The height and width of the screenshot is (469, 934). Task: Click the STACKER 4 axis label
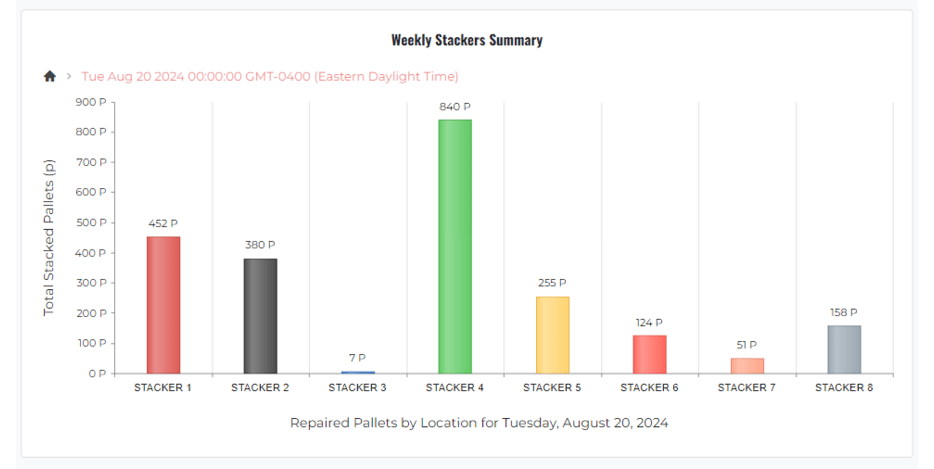pyautogui.click(x=455, y=388)
